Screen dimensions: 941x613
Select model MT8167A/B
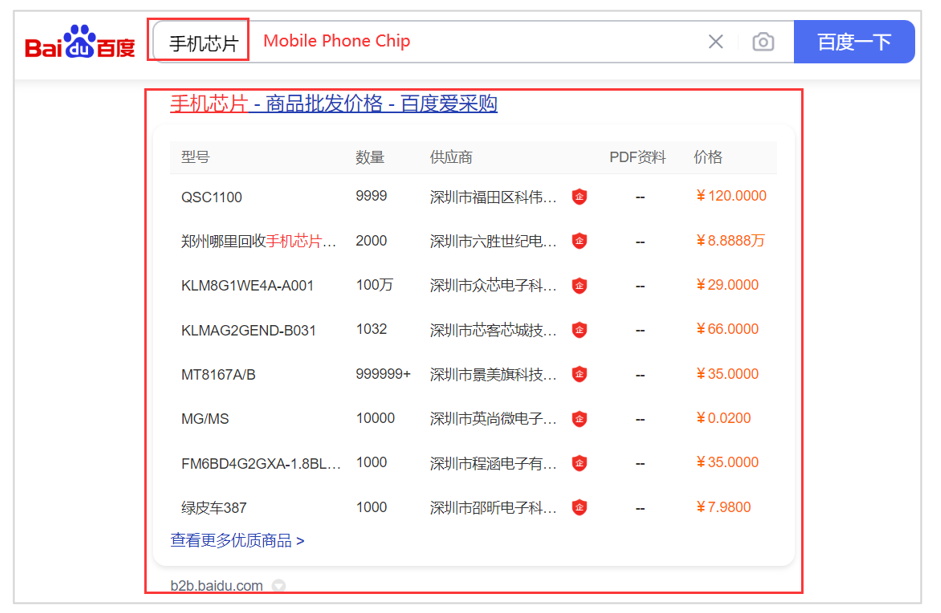[218, 375]
